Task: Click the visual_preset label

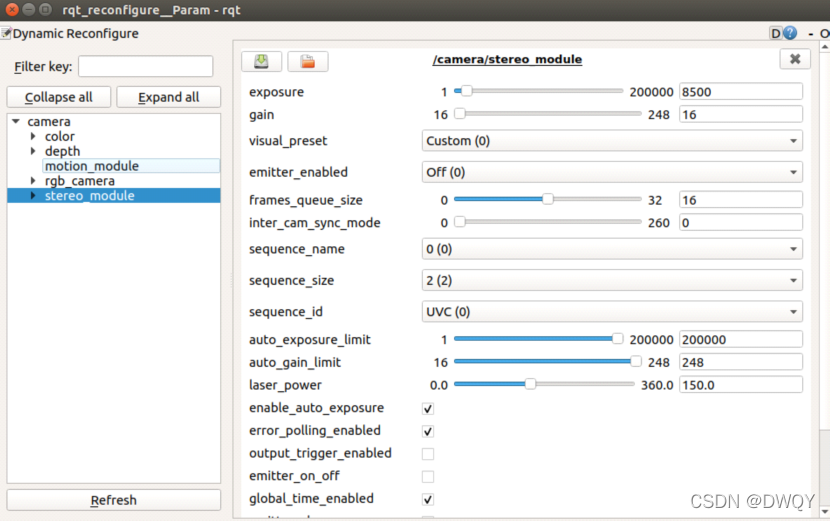Action: coord(288,141)
